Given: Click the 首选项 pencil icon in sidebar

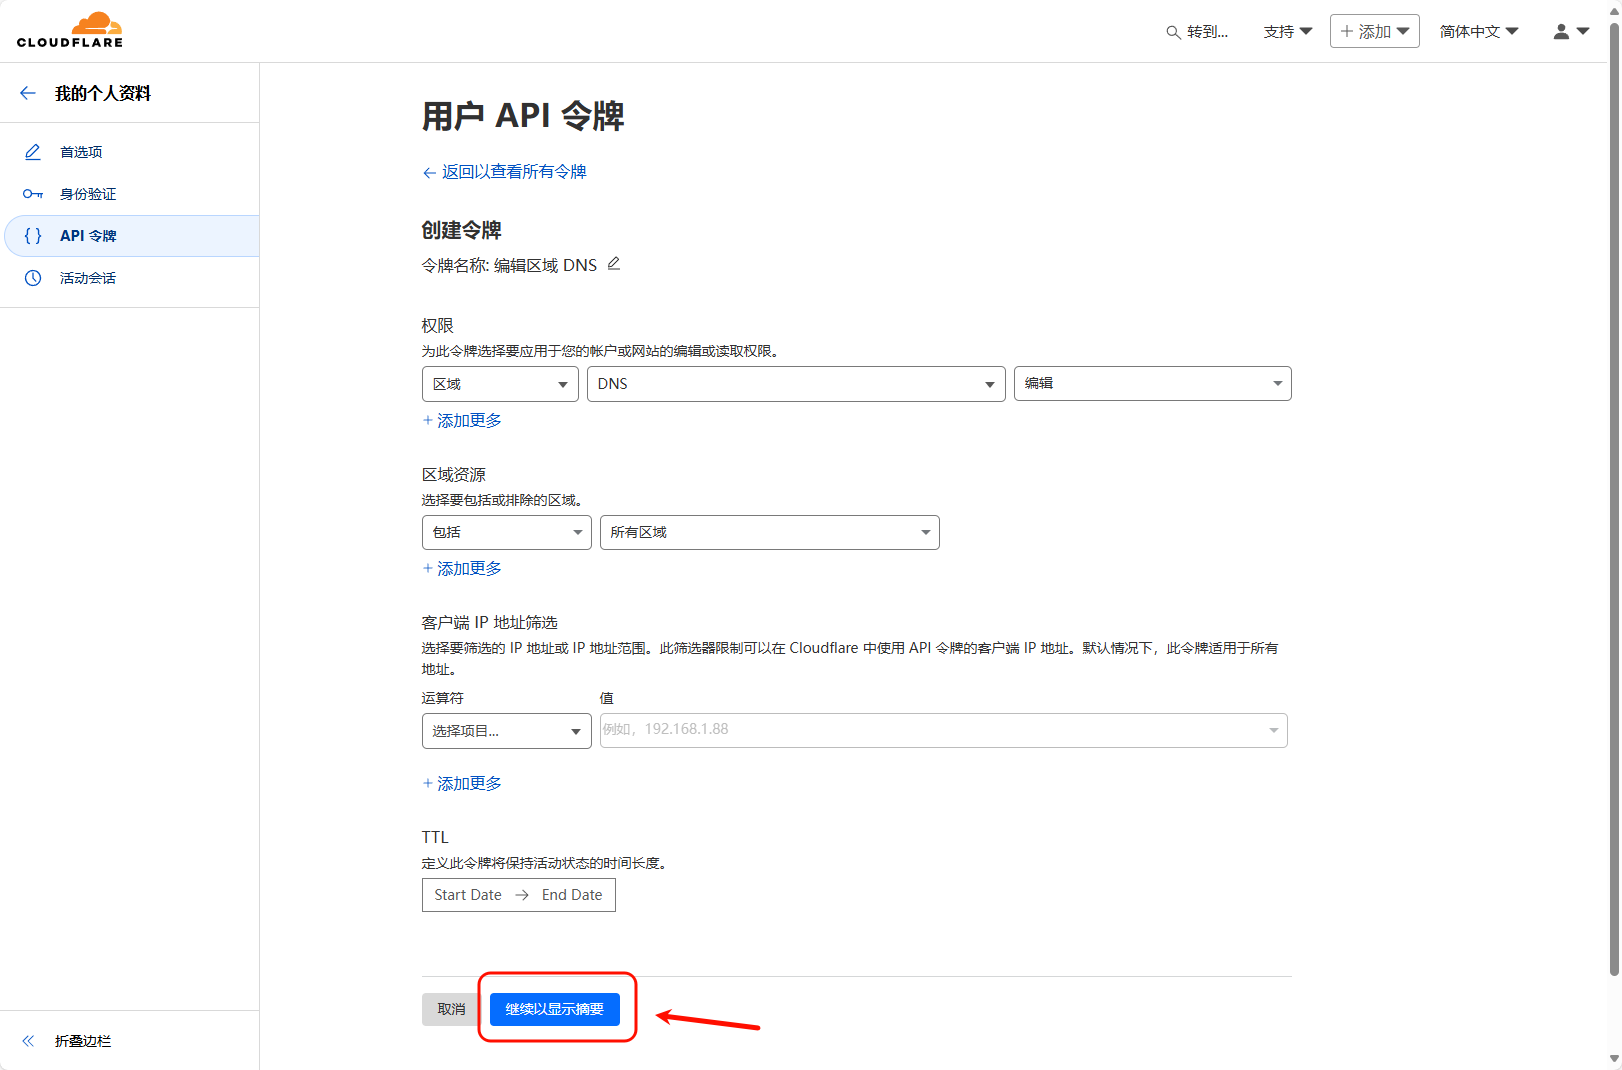Looking at the screenshot, I should pyautogui.click(x=33, y=152).
